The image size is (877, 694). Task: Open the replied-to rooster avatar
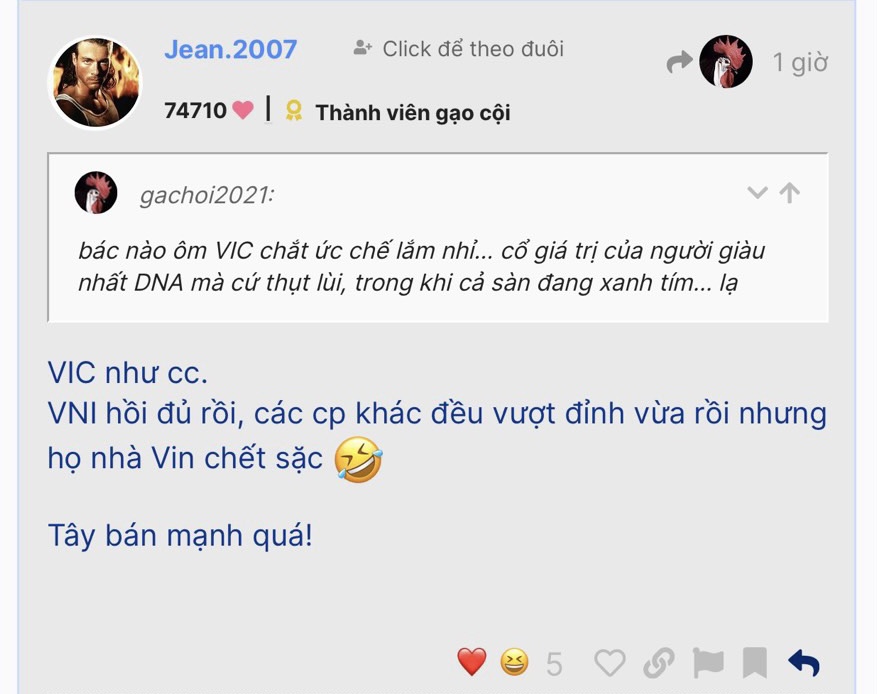[x=725, y=62]
